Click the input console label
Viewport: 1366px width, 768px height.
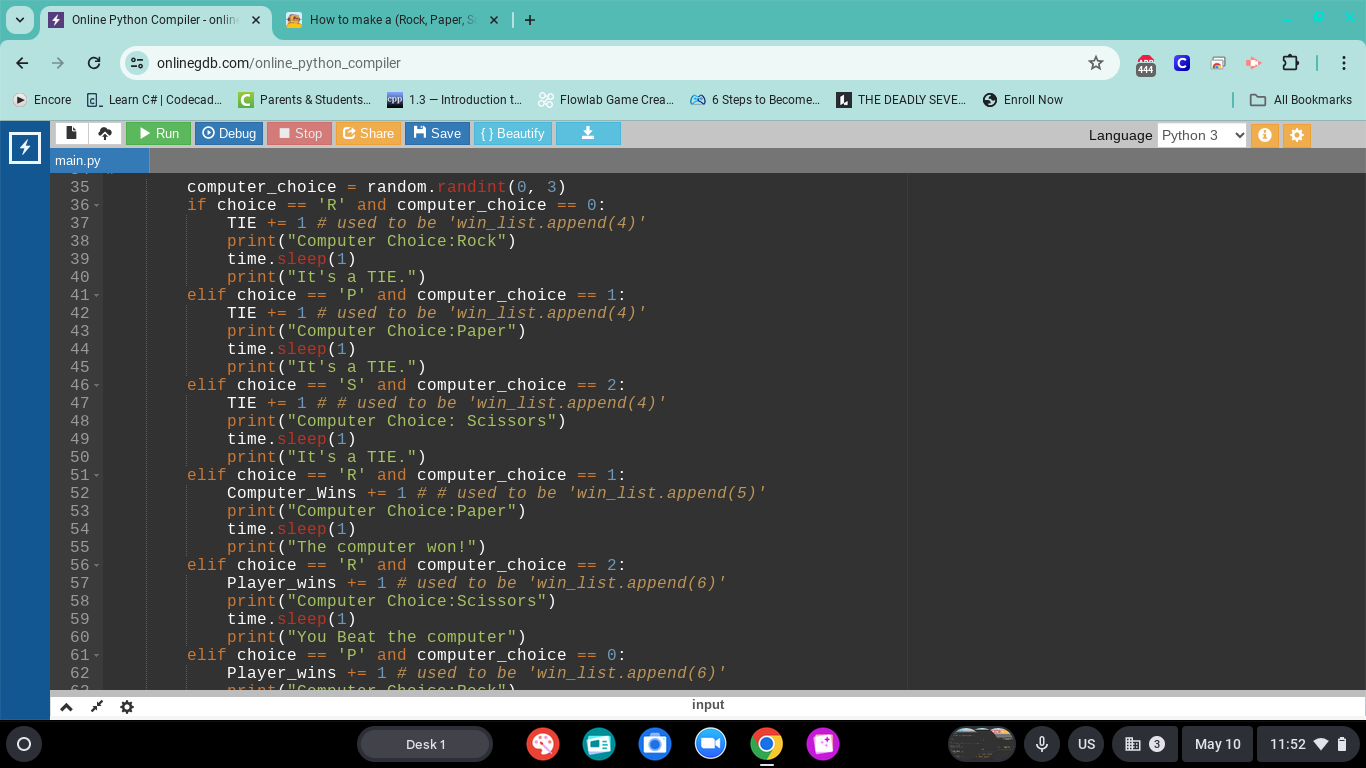(708, 705)
